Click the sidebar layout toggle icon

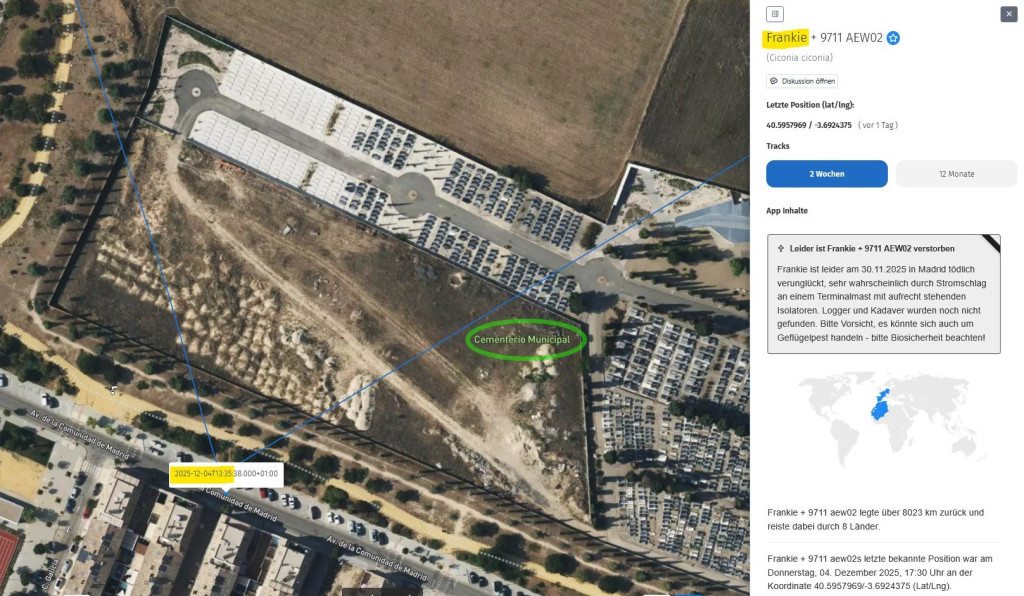click(775, 14)
